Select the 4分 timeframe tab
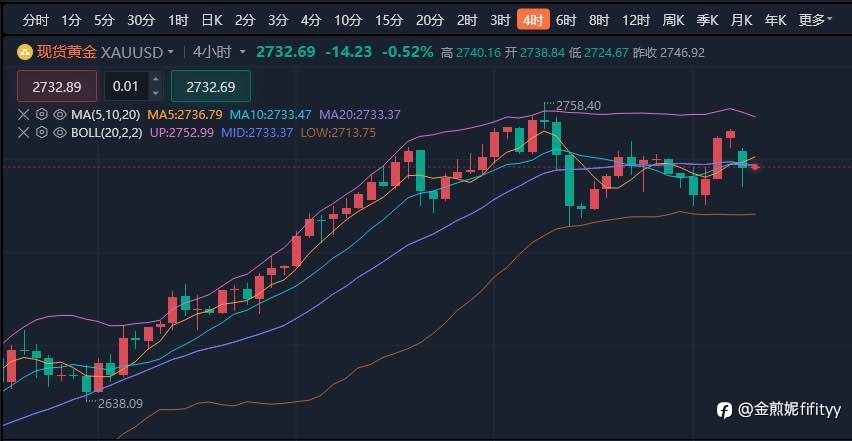This screenshot has width=852, height=441. (x=310, y=21)
